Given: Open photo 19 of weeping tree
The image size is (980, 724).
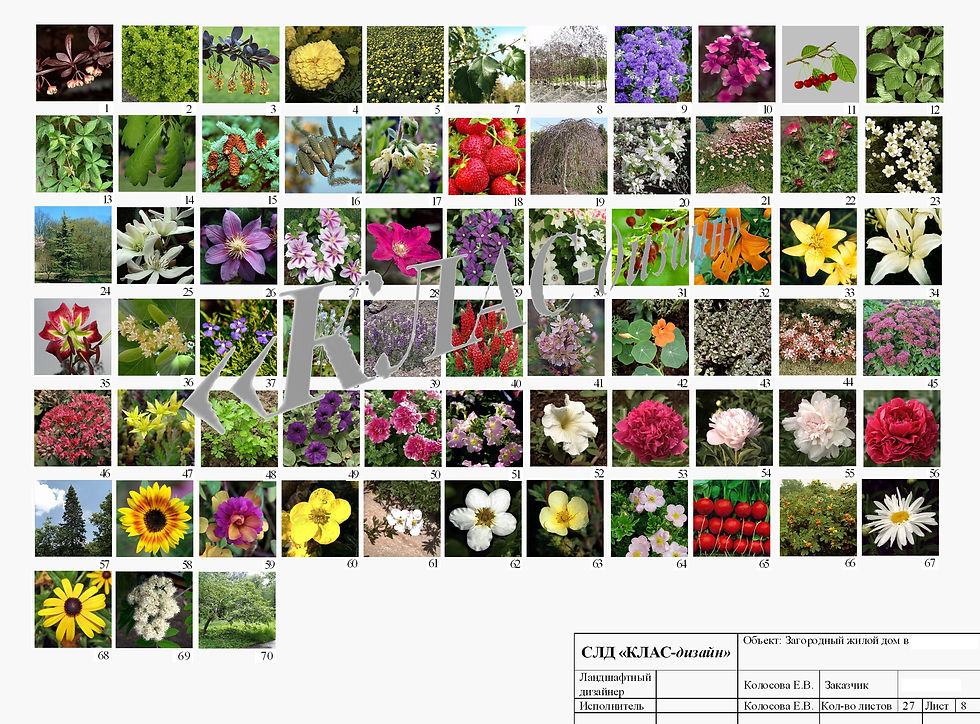Looking at the screenshot, I should click(569, 156).
